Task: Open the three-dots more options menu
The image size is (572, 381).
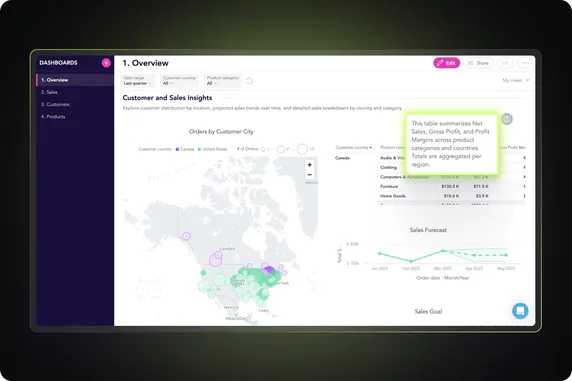Action: [x=525, y=63]
